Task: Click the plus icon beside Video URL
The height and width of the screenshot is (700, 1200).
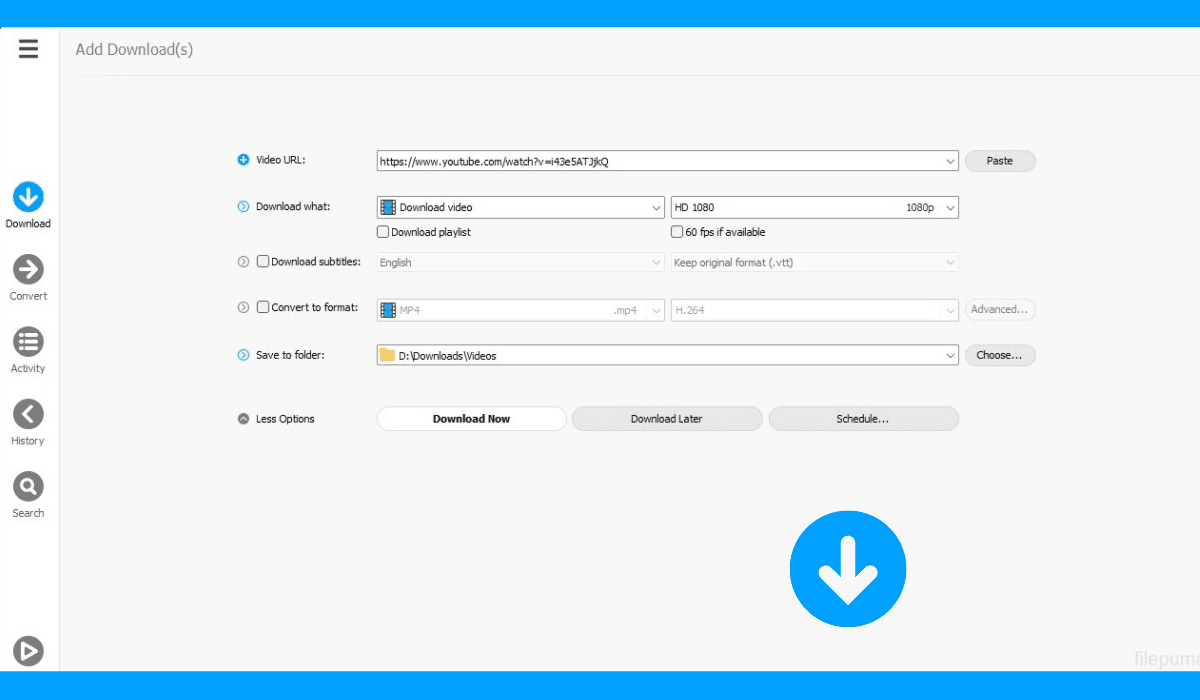Action: 243,160
